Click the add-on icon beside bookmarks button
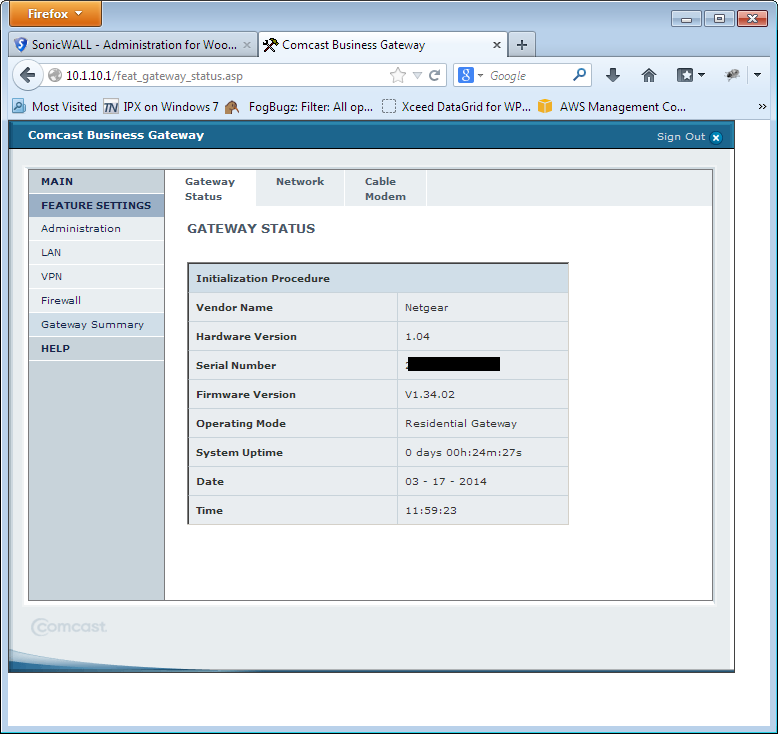The width and height of the screenshot is (778, 734). 732,75
